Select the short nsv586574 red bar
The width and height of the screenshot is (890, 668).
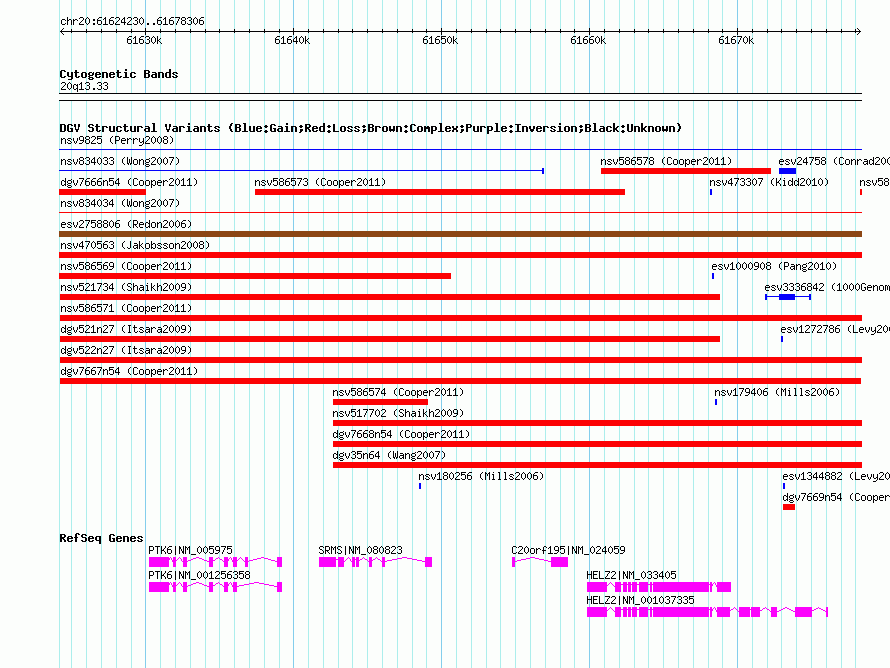coord(351,402)
